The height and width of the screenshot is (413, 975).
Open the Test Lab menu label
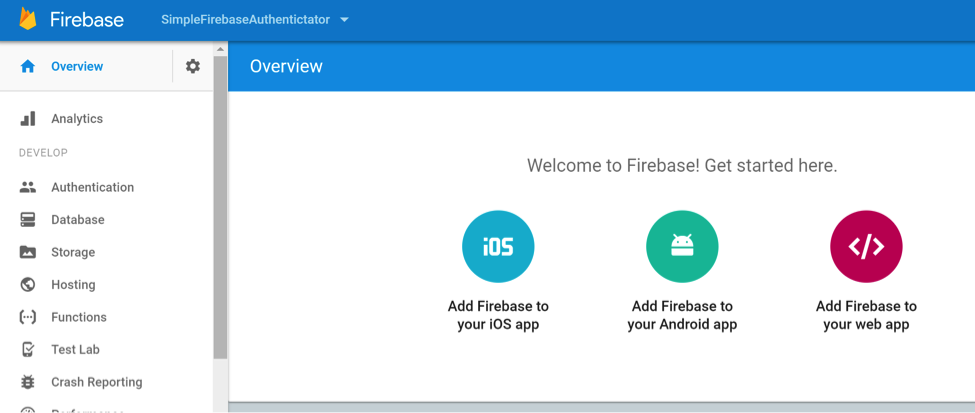pyautogui.click(x=76, y=350)
